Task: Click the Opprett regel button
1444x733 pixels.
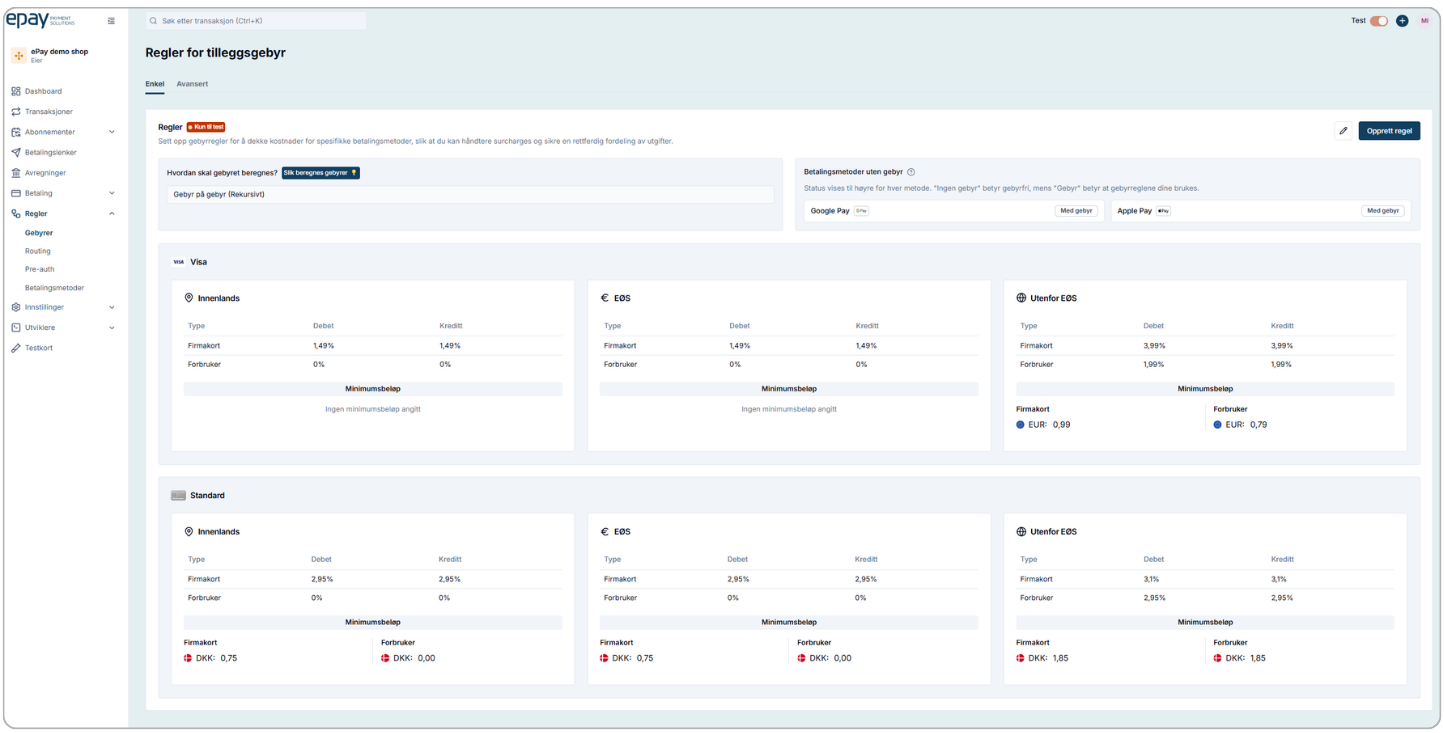Action: pos(1388,131)
